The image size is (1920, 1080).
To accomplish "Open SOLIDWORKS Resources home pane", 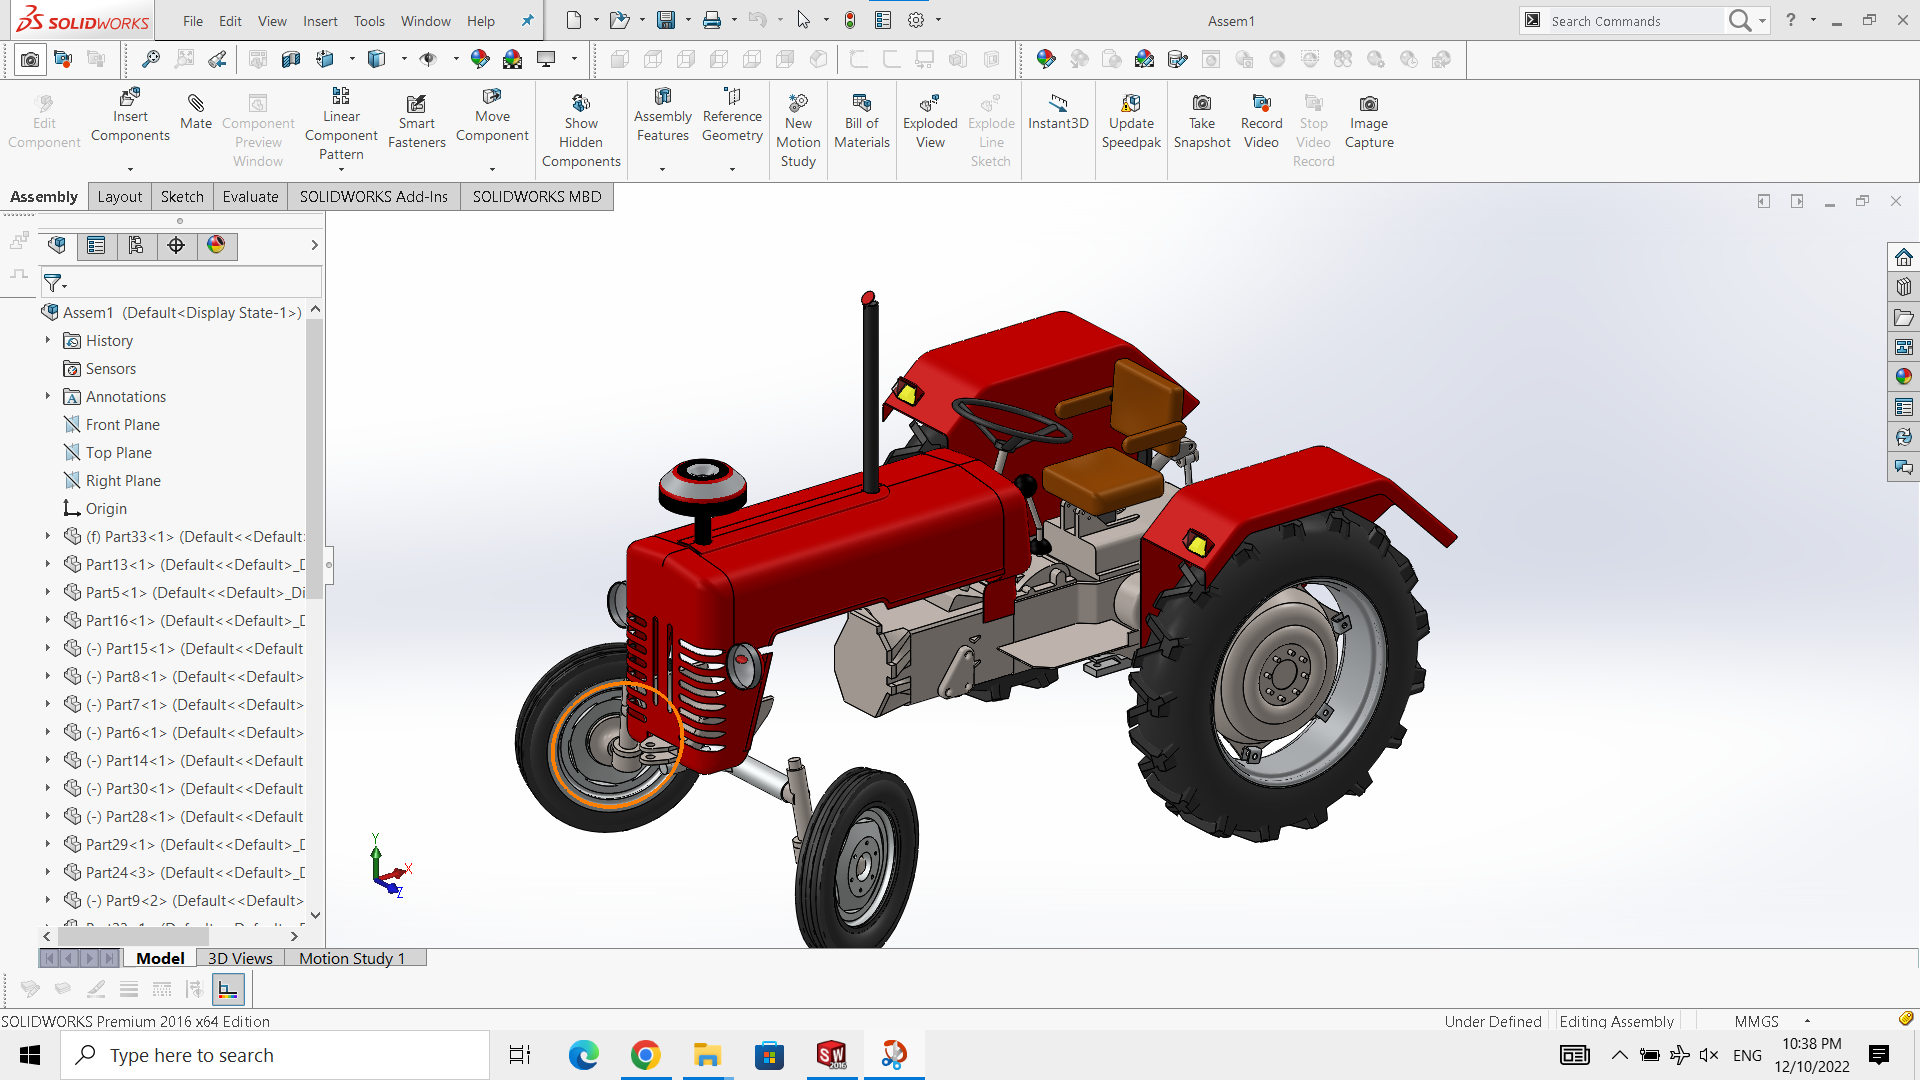I will 1903,257.
